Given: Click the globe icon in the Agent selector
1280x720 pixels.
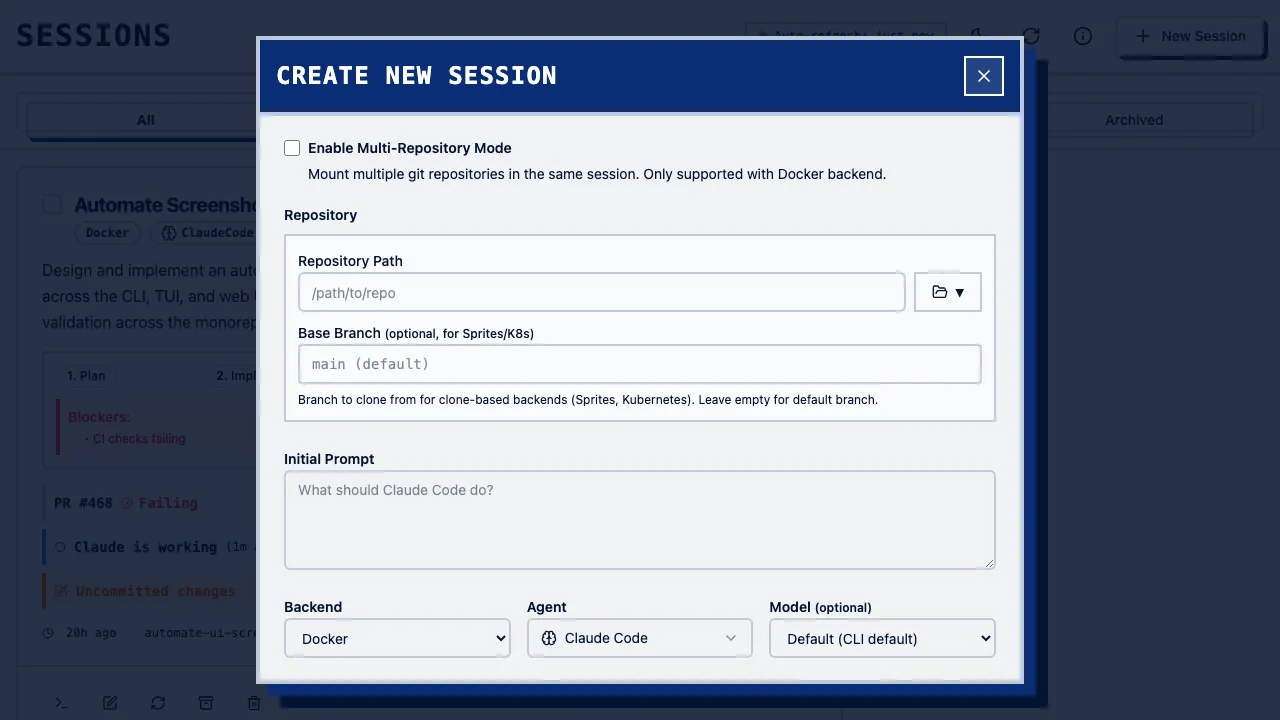Looking at the screenshot, I should [547, 638].
